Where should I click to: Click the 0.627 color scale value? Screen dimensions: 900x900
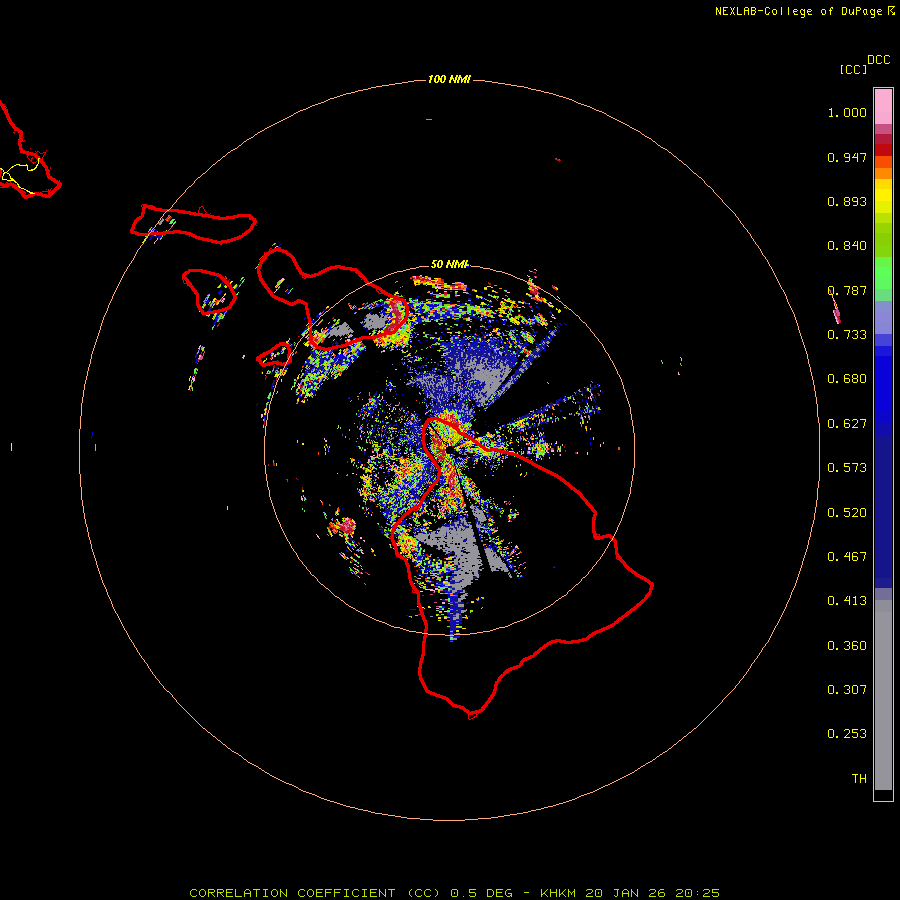[x=847, y=424]
